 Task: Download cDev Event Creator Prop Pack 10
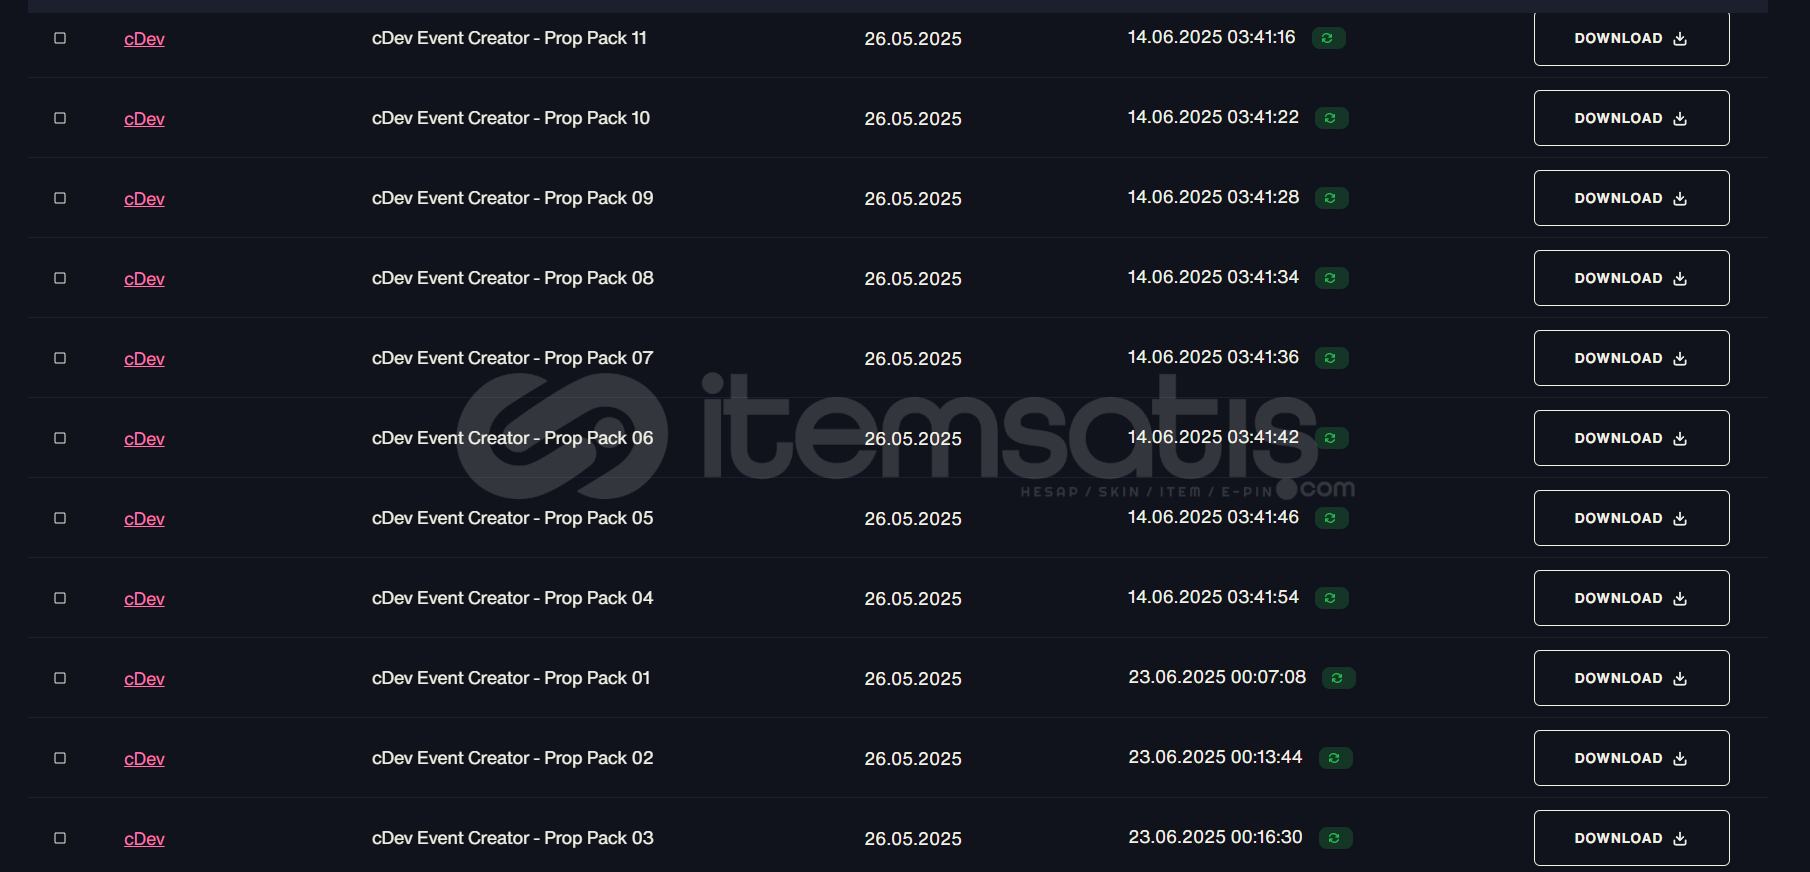point(1631,118)
